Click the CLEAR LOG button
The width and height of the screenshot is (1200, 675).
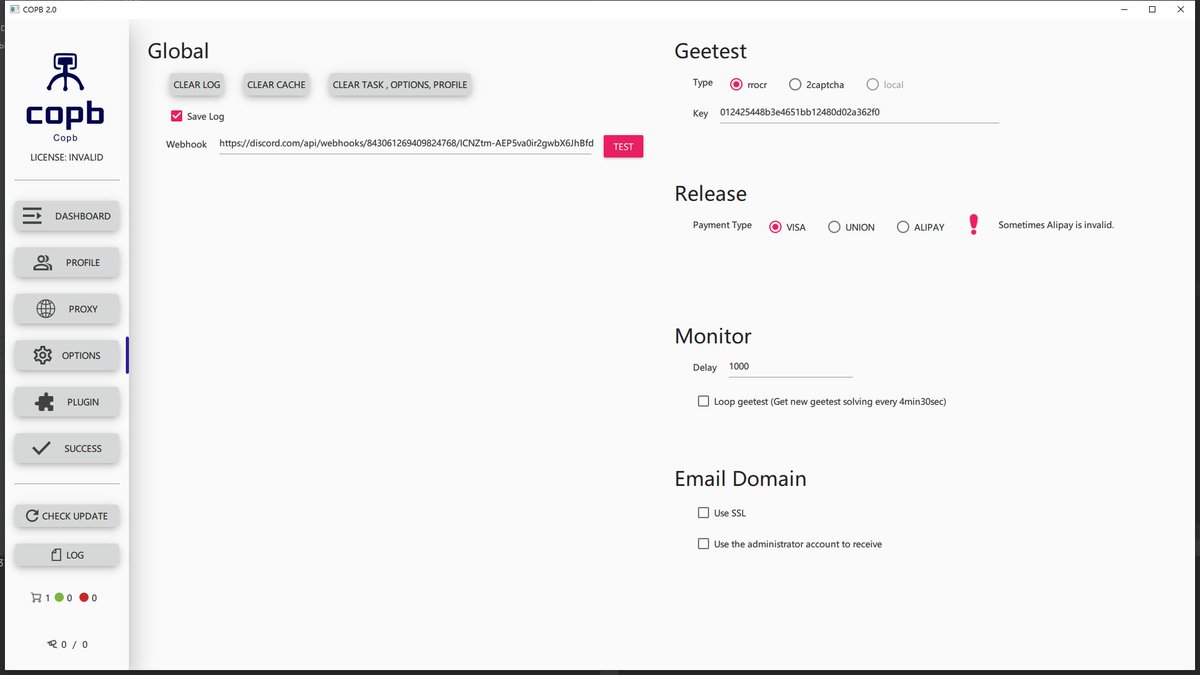tap(197, 85)
